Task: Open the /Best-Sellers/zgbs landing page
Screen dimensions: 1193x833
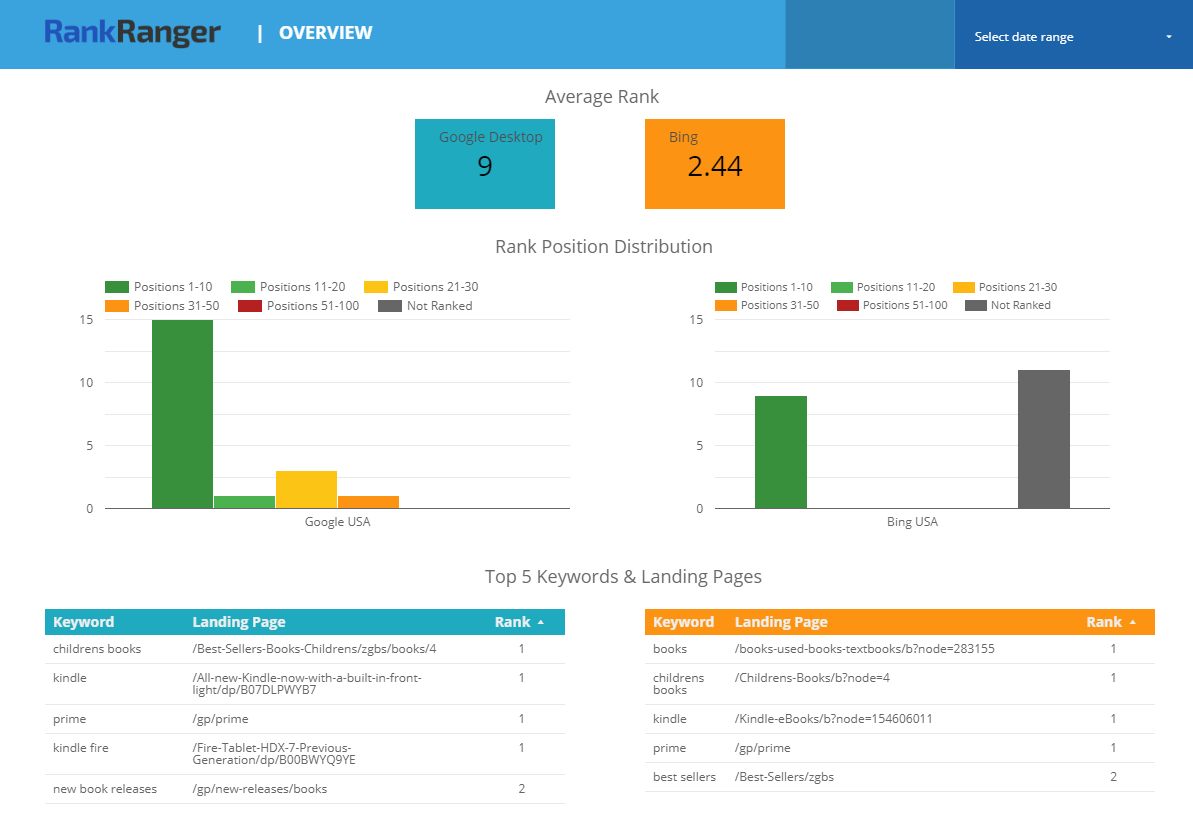Action: [784, 777]
